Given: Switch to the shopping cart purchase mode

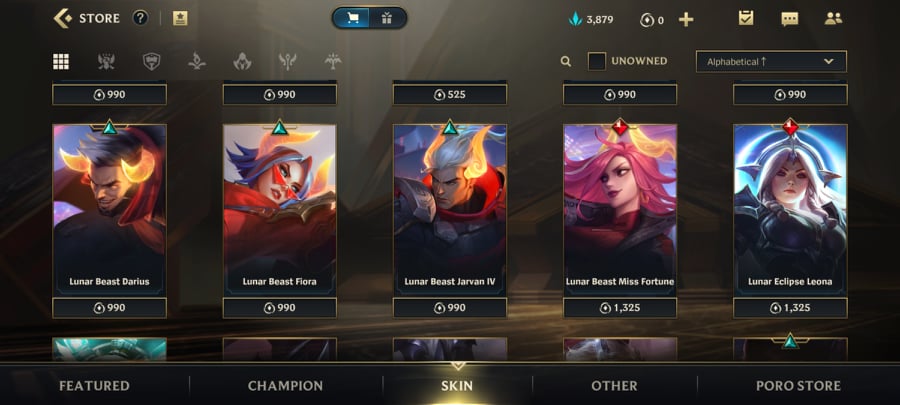Looking at the screenshot, I should tap(352, 18).
